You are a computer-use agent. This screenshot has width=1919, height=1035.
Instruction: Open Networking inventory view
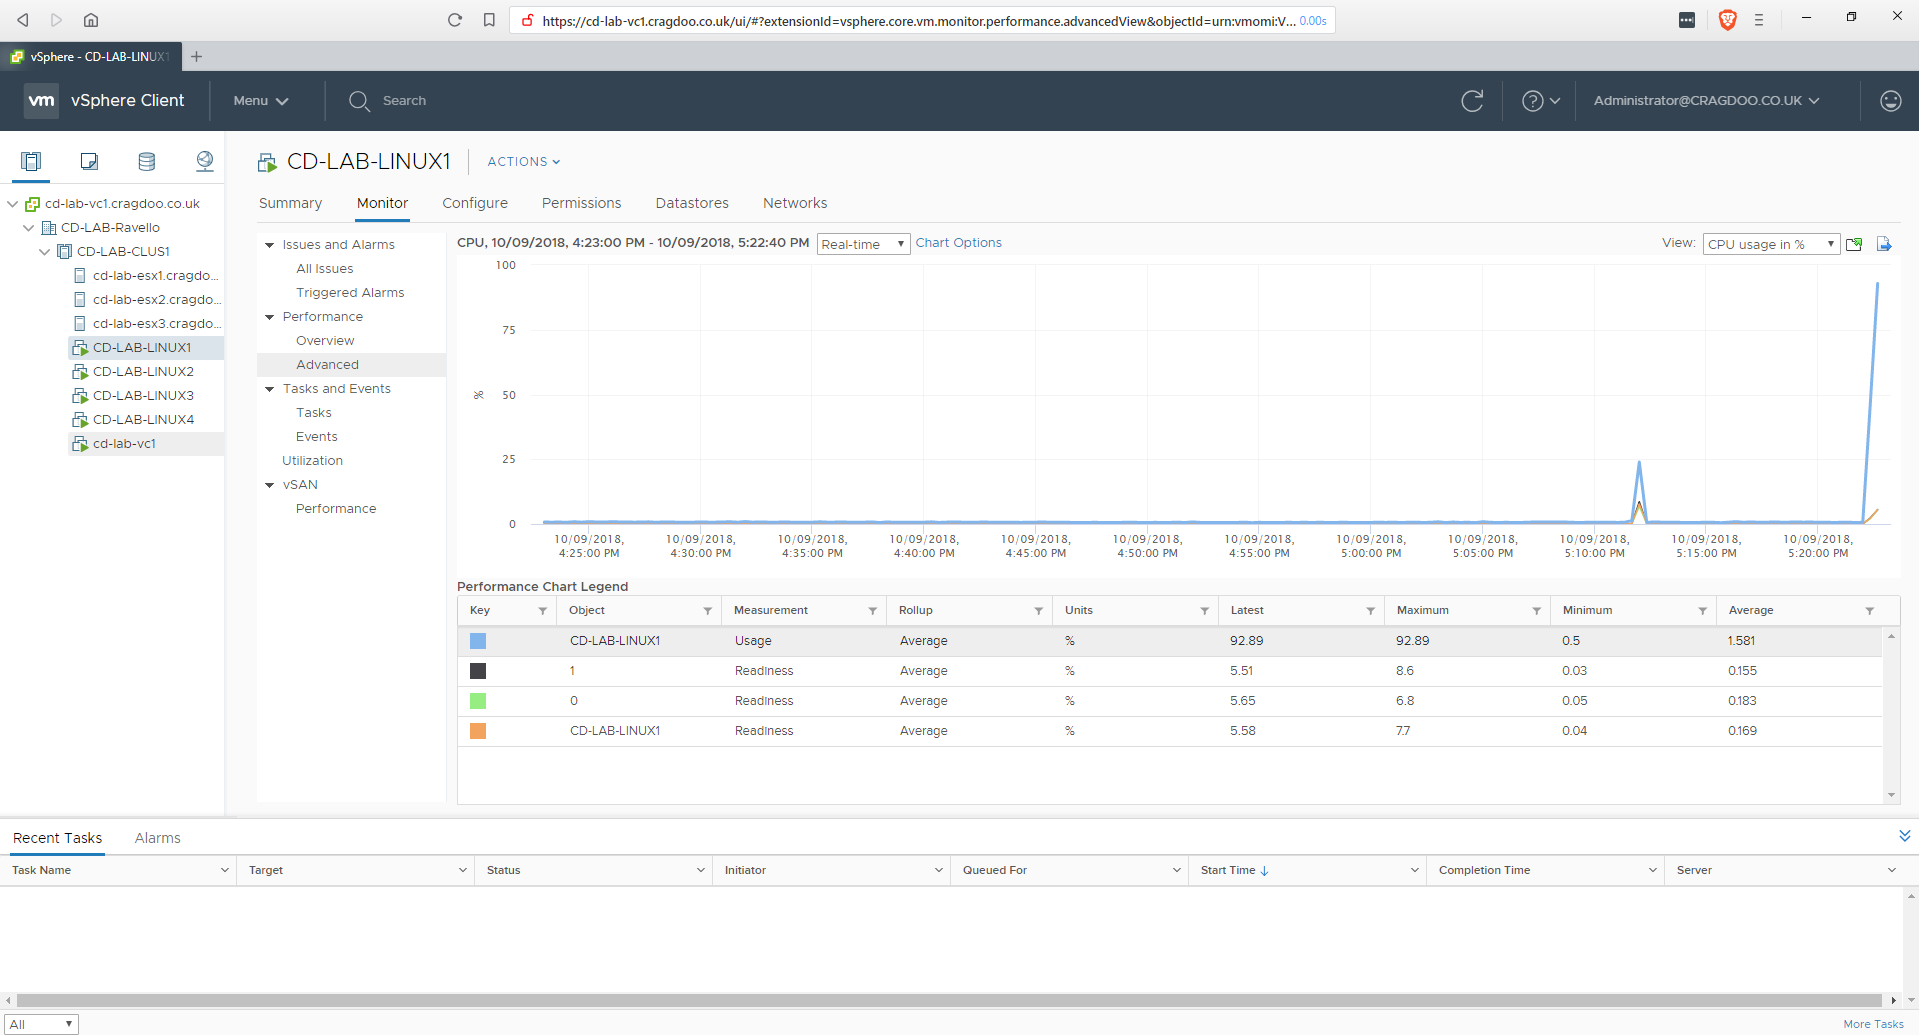[205, 161]
